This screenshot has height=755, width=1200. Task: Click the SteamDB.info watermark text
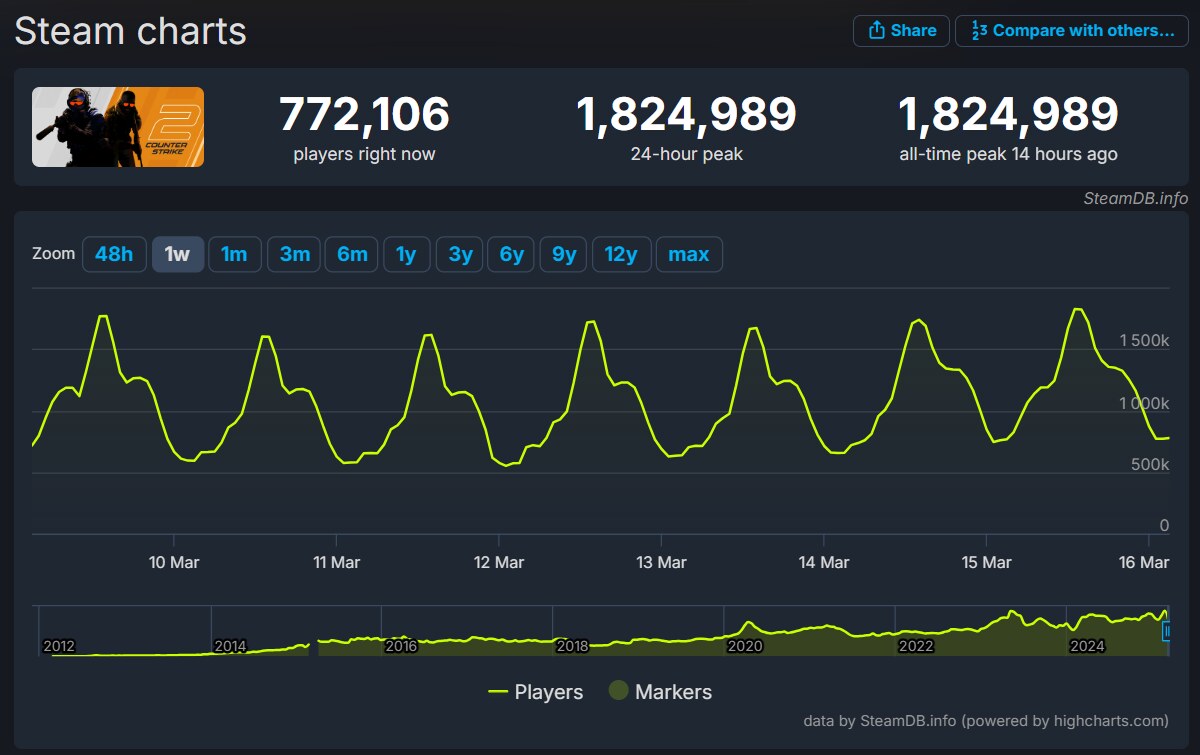[x=1135, y=198]
